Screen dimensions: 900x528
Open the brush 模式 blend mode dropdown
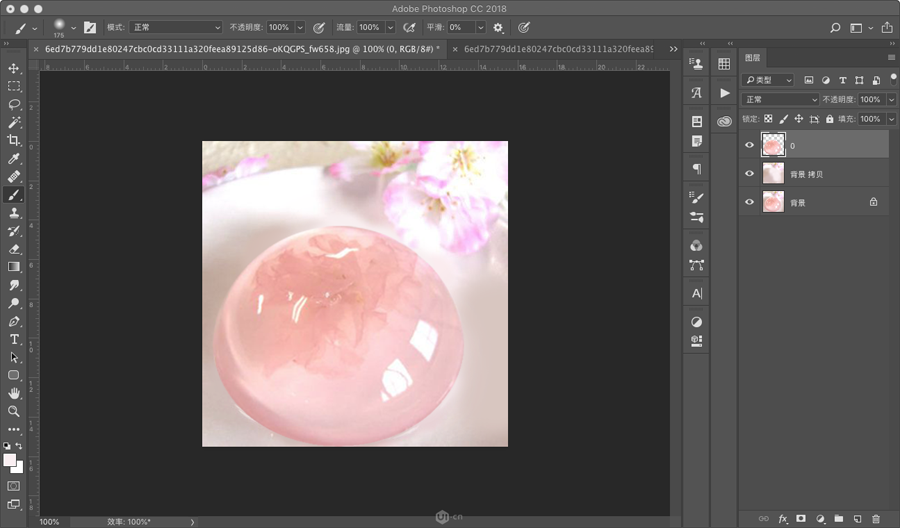pyautogui.click(x=176, y=27)
